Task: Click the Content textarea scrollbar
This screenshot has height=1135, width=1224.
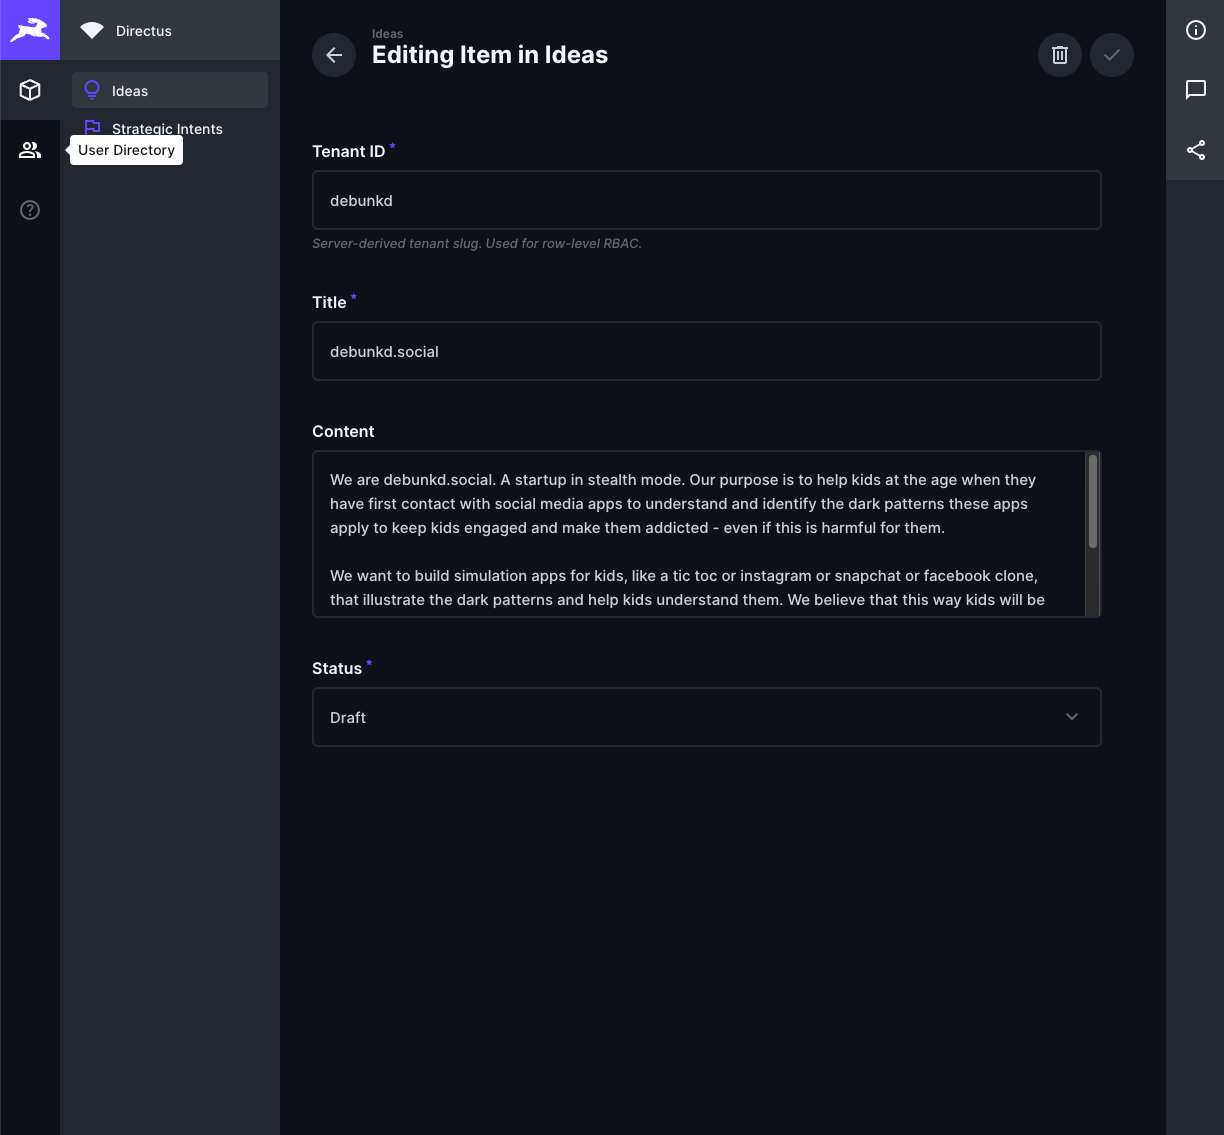Action: point(1093,502)
